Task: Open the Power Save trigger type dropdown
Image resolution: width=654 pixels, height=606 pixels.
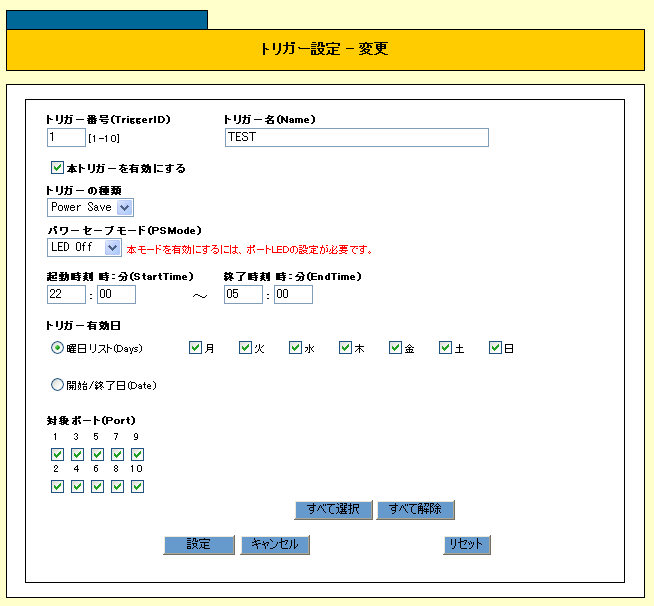Action: coord(91,207)
